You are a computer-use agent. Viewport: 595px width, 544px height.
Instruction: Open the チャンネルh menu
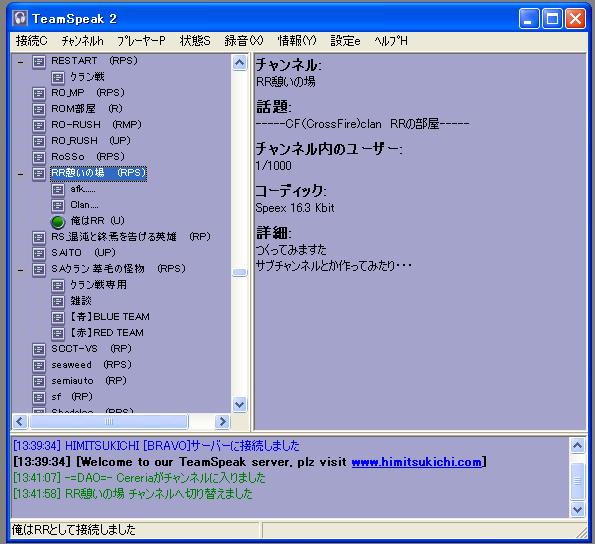82,41
